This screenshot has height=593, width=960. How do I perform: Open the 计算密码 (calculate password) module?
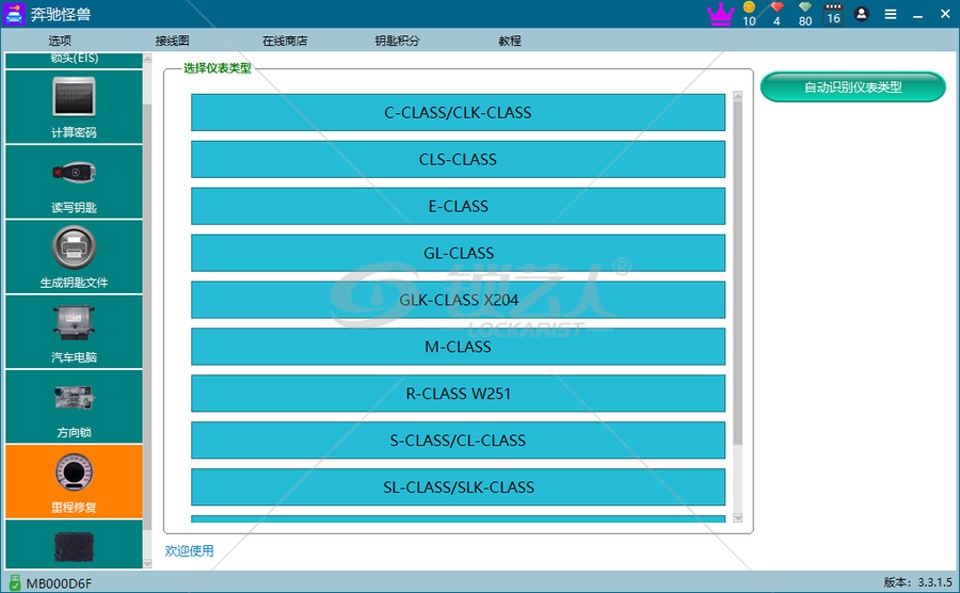[74, 107]
